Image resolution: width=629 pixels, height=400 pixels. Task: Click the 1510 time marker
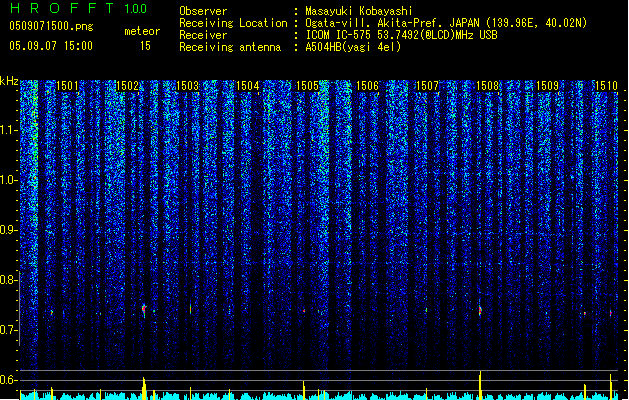coord(607,85)
